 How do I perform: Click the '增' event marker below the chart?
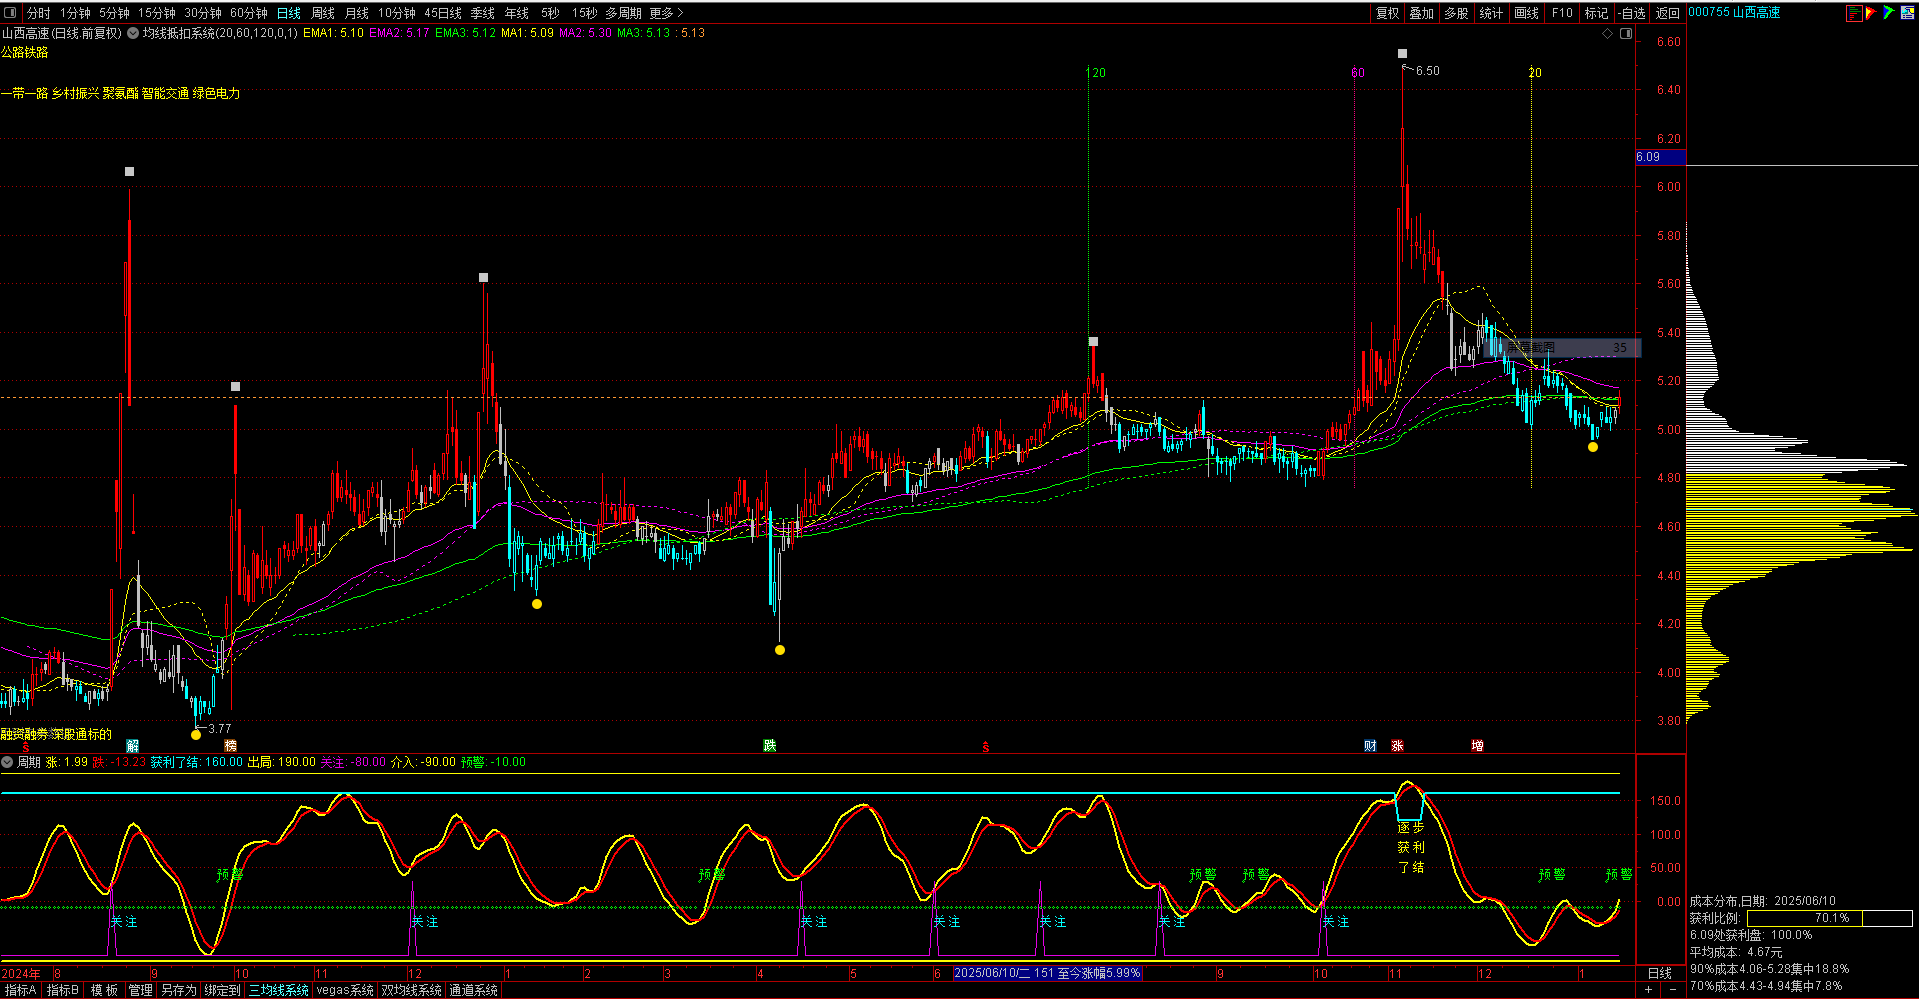click(1477, 746)
